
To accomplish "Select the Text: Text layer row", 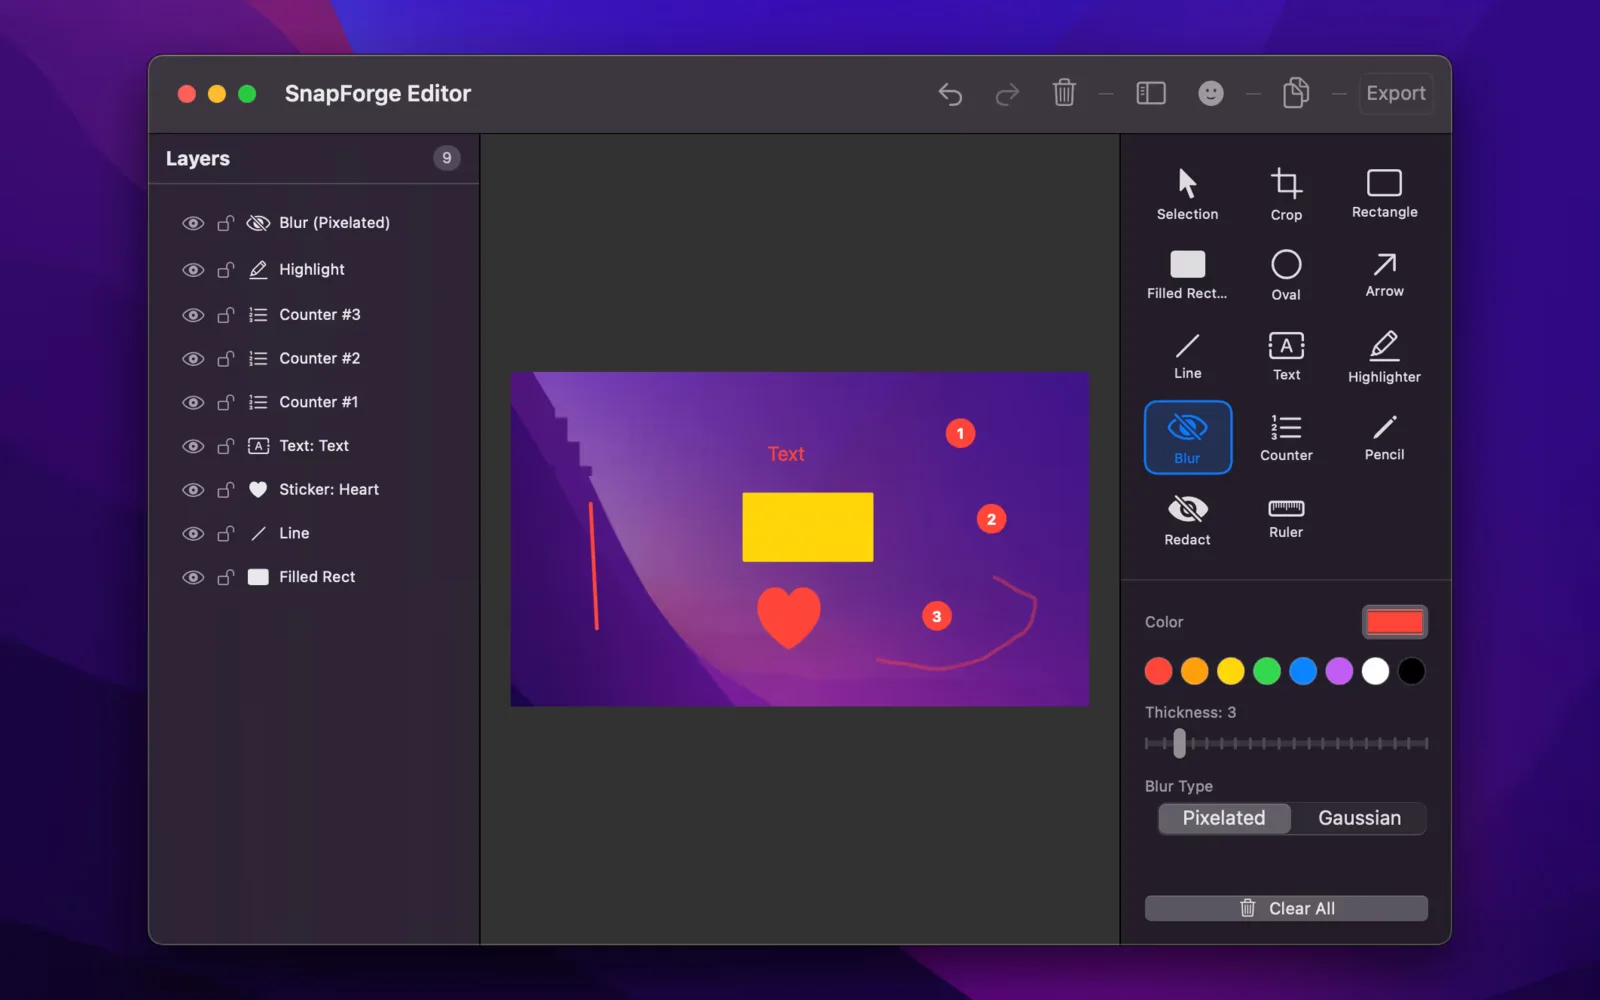I will (x=314, y=446).
